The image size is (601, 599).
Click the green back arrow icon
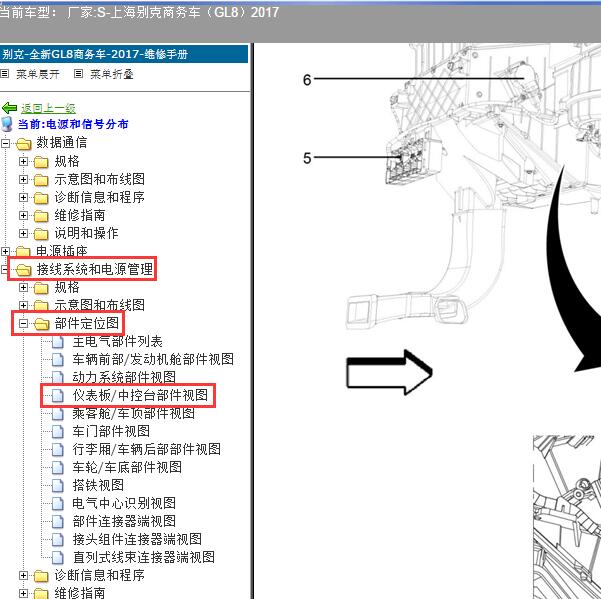(x=9, y=108)
